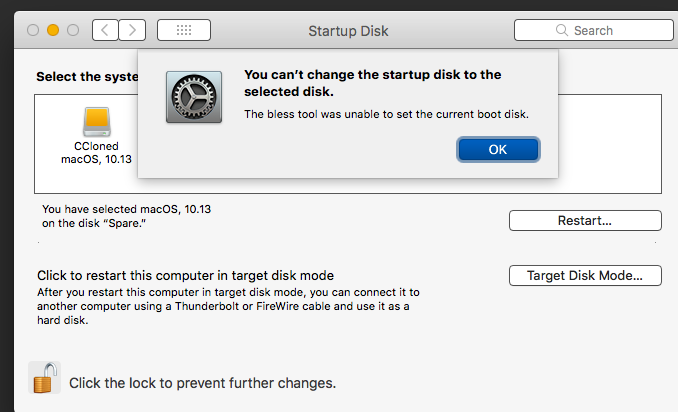Click the Restart... button

click(585, 220)
